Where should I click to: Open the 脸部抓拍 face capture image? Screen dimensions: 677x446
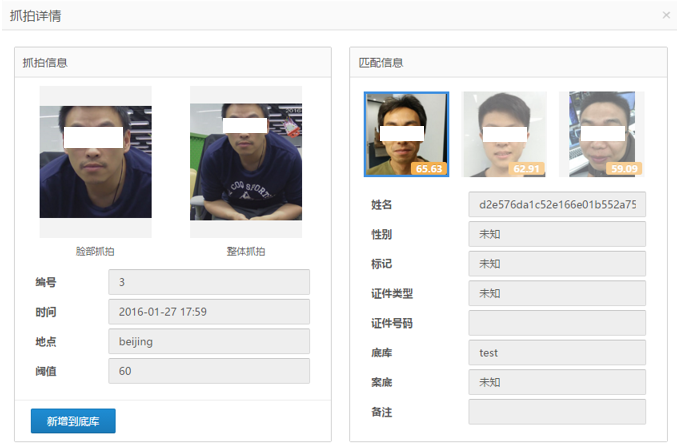pyautogui.click(x=95, y=162)
